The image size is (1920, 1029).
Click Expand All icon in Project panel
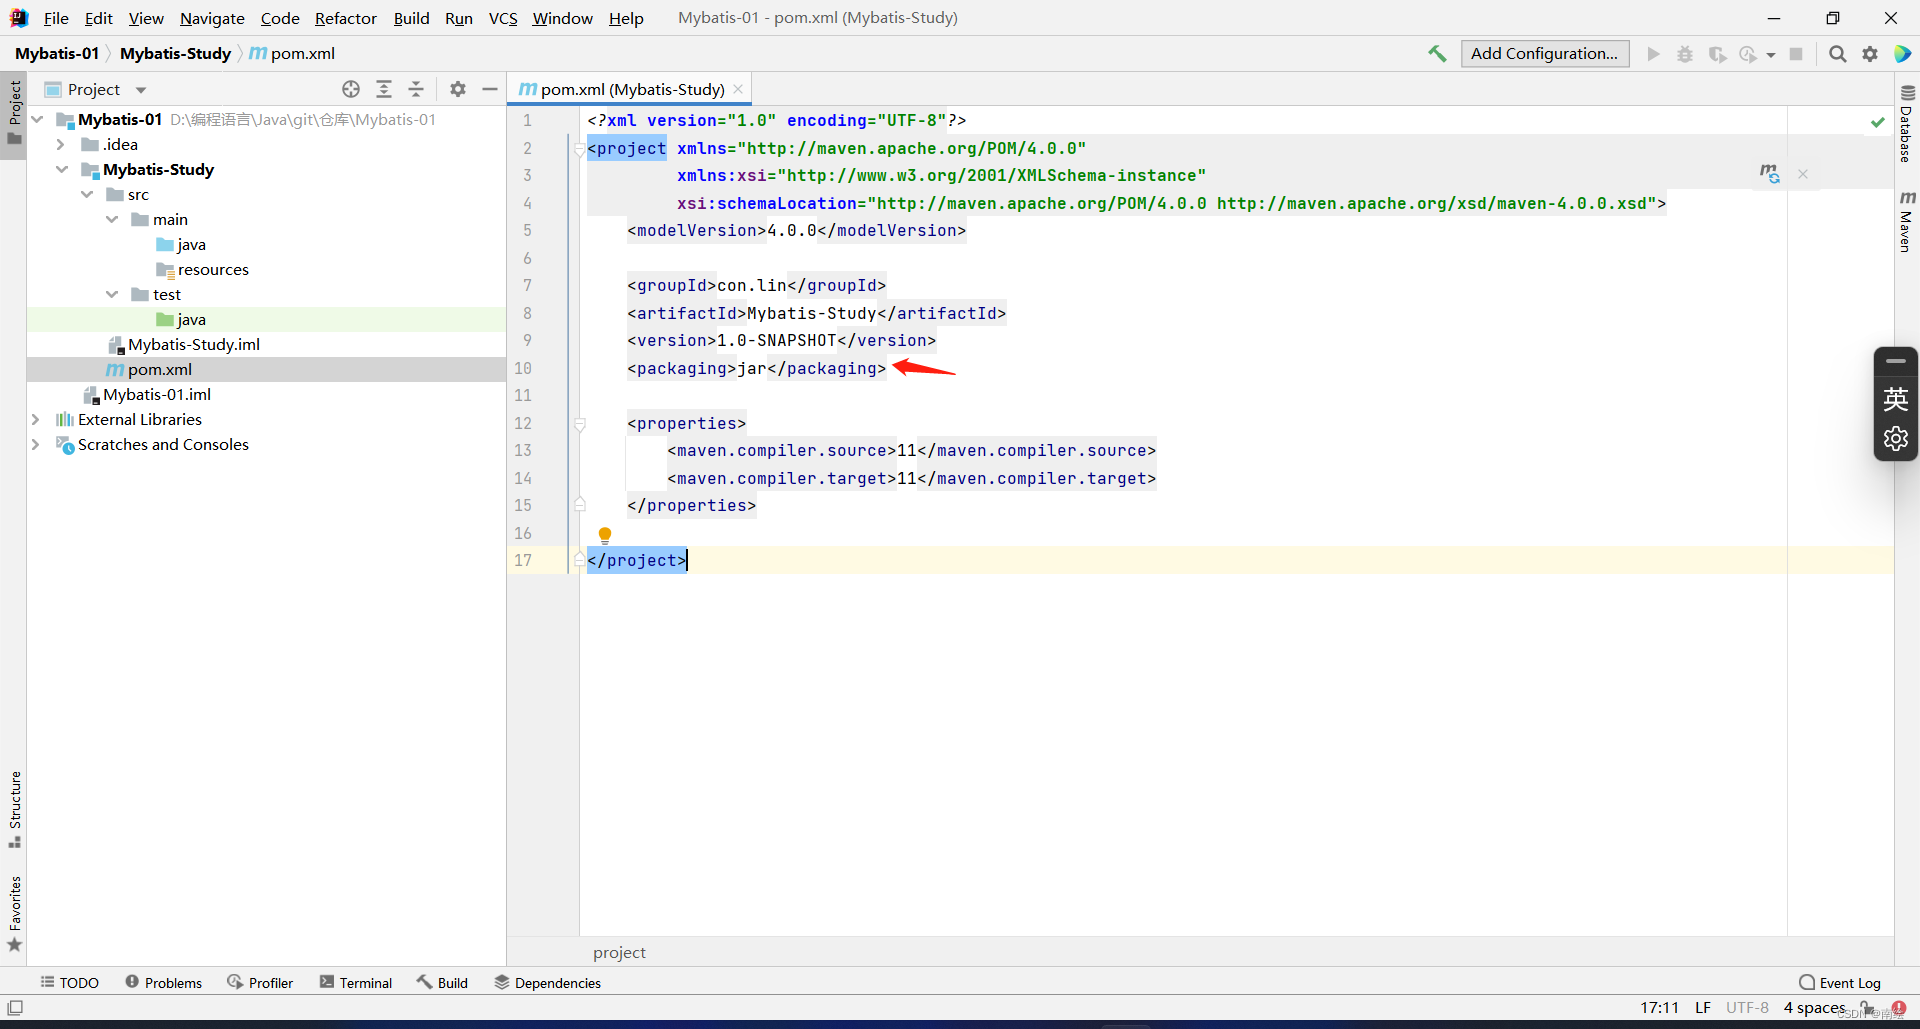pos(384,89)
